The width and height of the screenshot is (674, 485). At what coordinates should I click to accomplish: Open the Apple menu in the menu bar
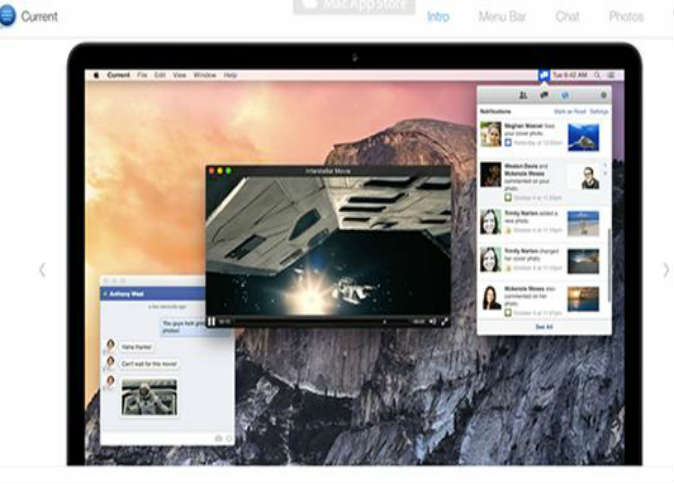click(97, 75)
